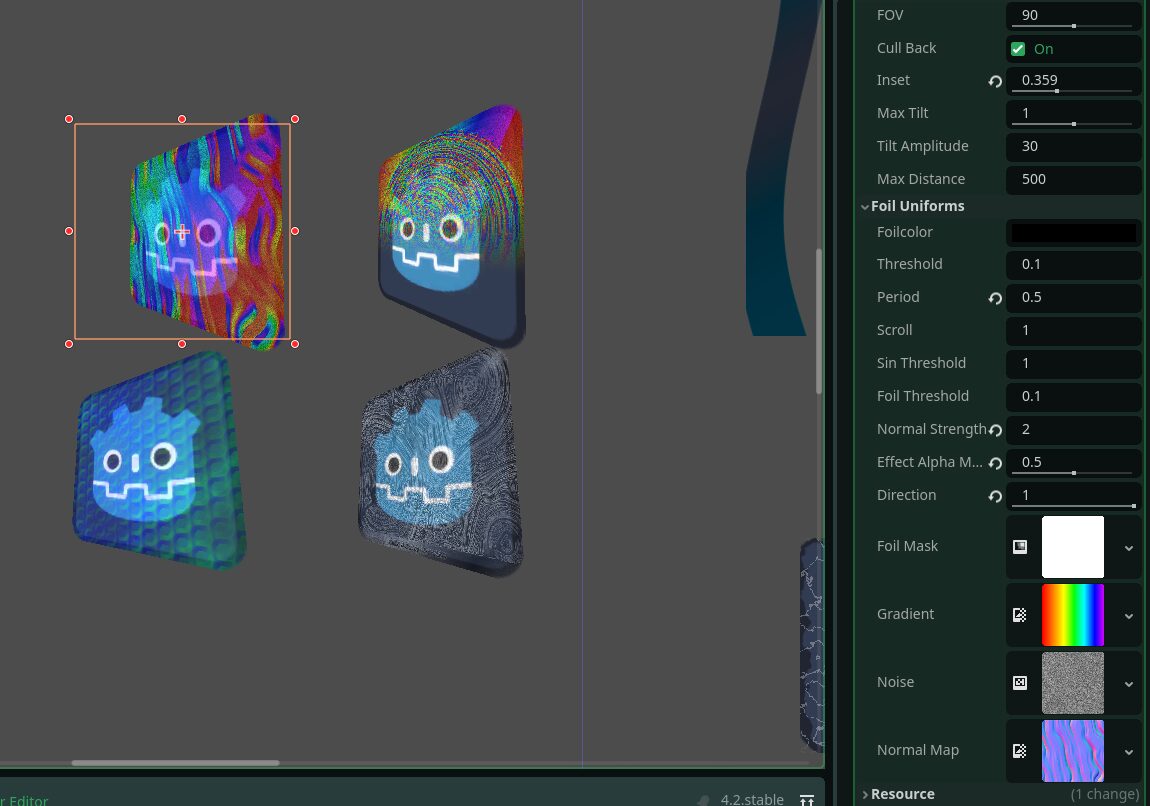Click the white Foil Mask texture preview
This screenshot has height=806, width=1150.
pyautogui.click(x=1072, y=546)
